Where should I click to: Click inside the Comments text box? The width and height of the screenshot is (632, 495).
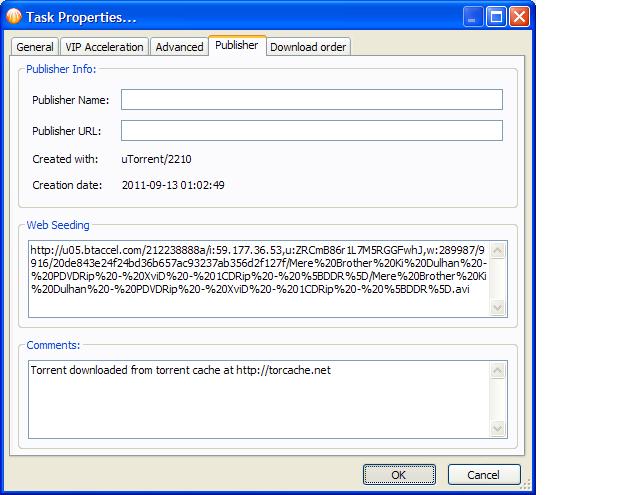pyautogui.click(x=260, y=398)
